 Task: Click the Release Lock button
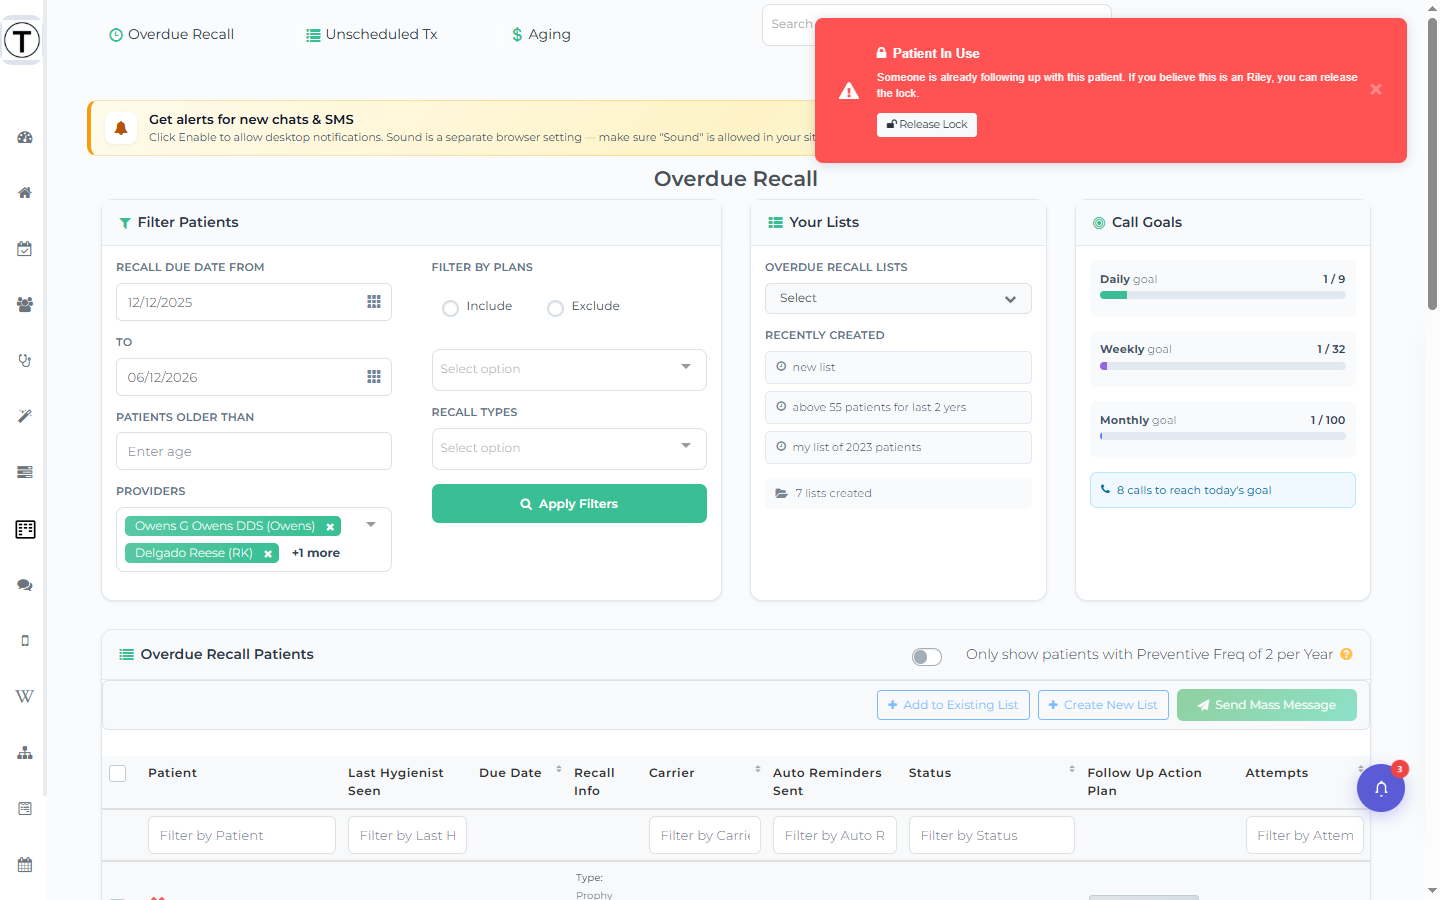[x=927, y=125]
